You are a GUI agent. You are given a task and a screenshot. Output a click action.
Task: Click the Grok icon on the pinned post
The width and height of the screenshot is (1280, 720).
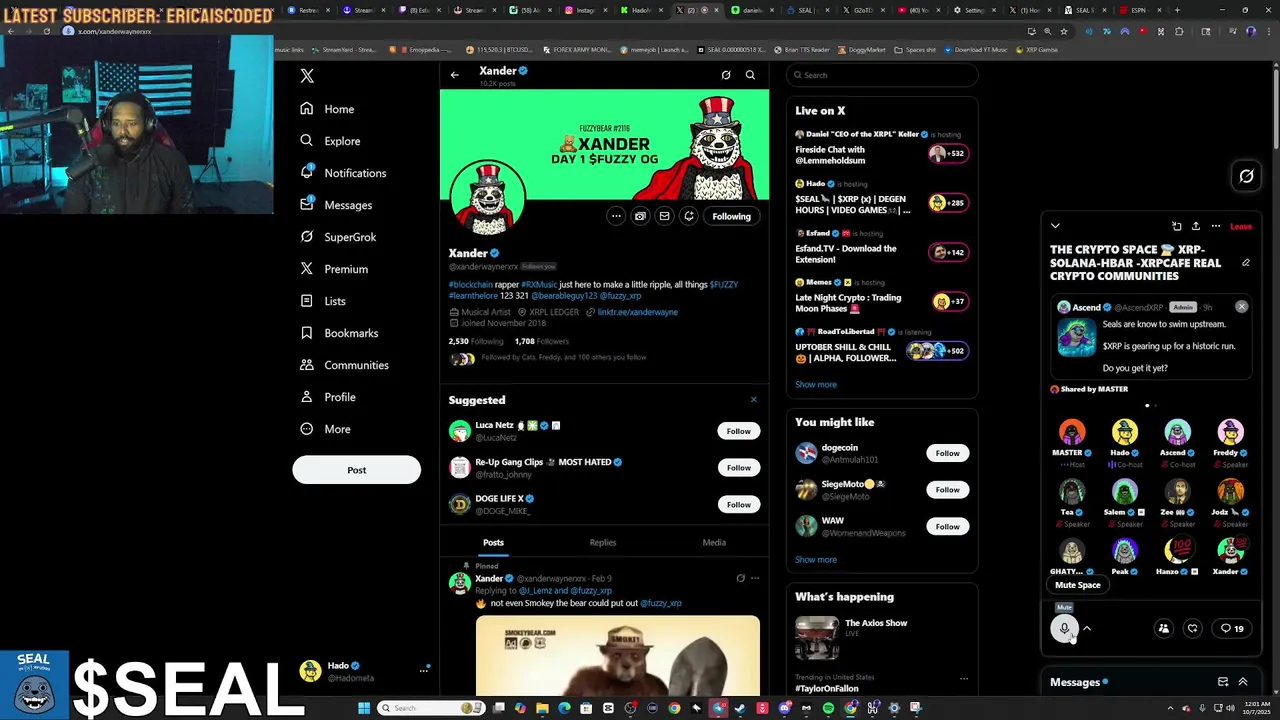tap(740, 578)
